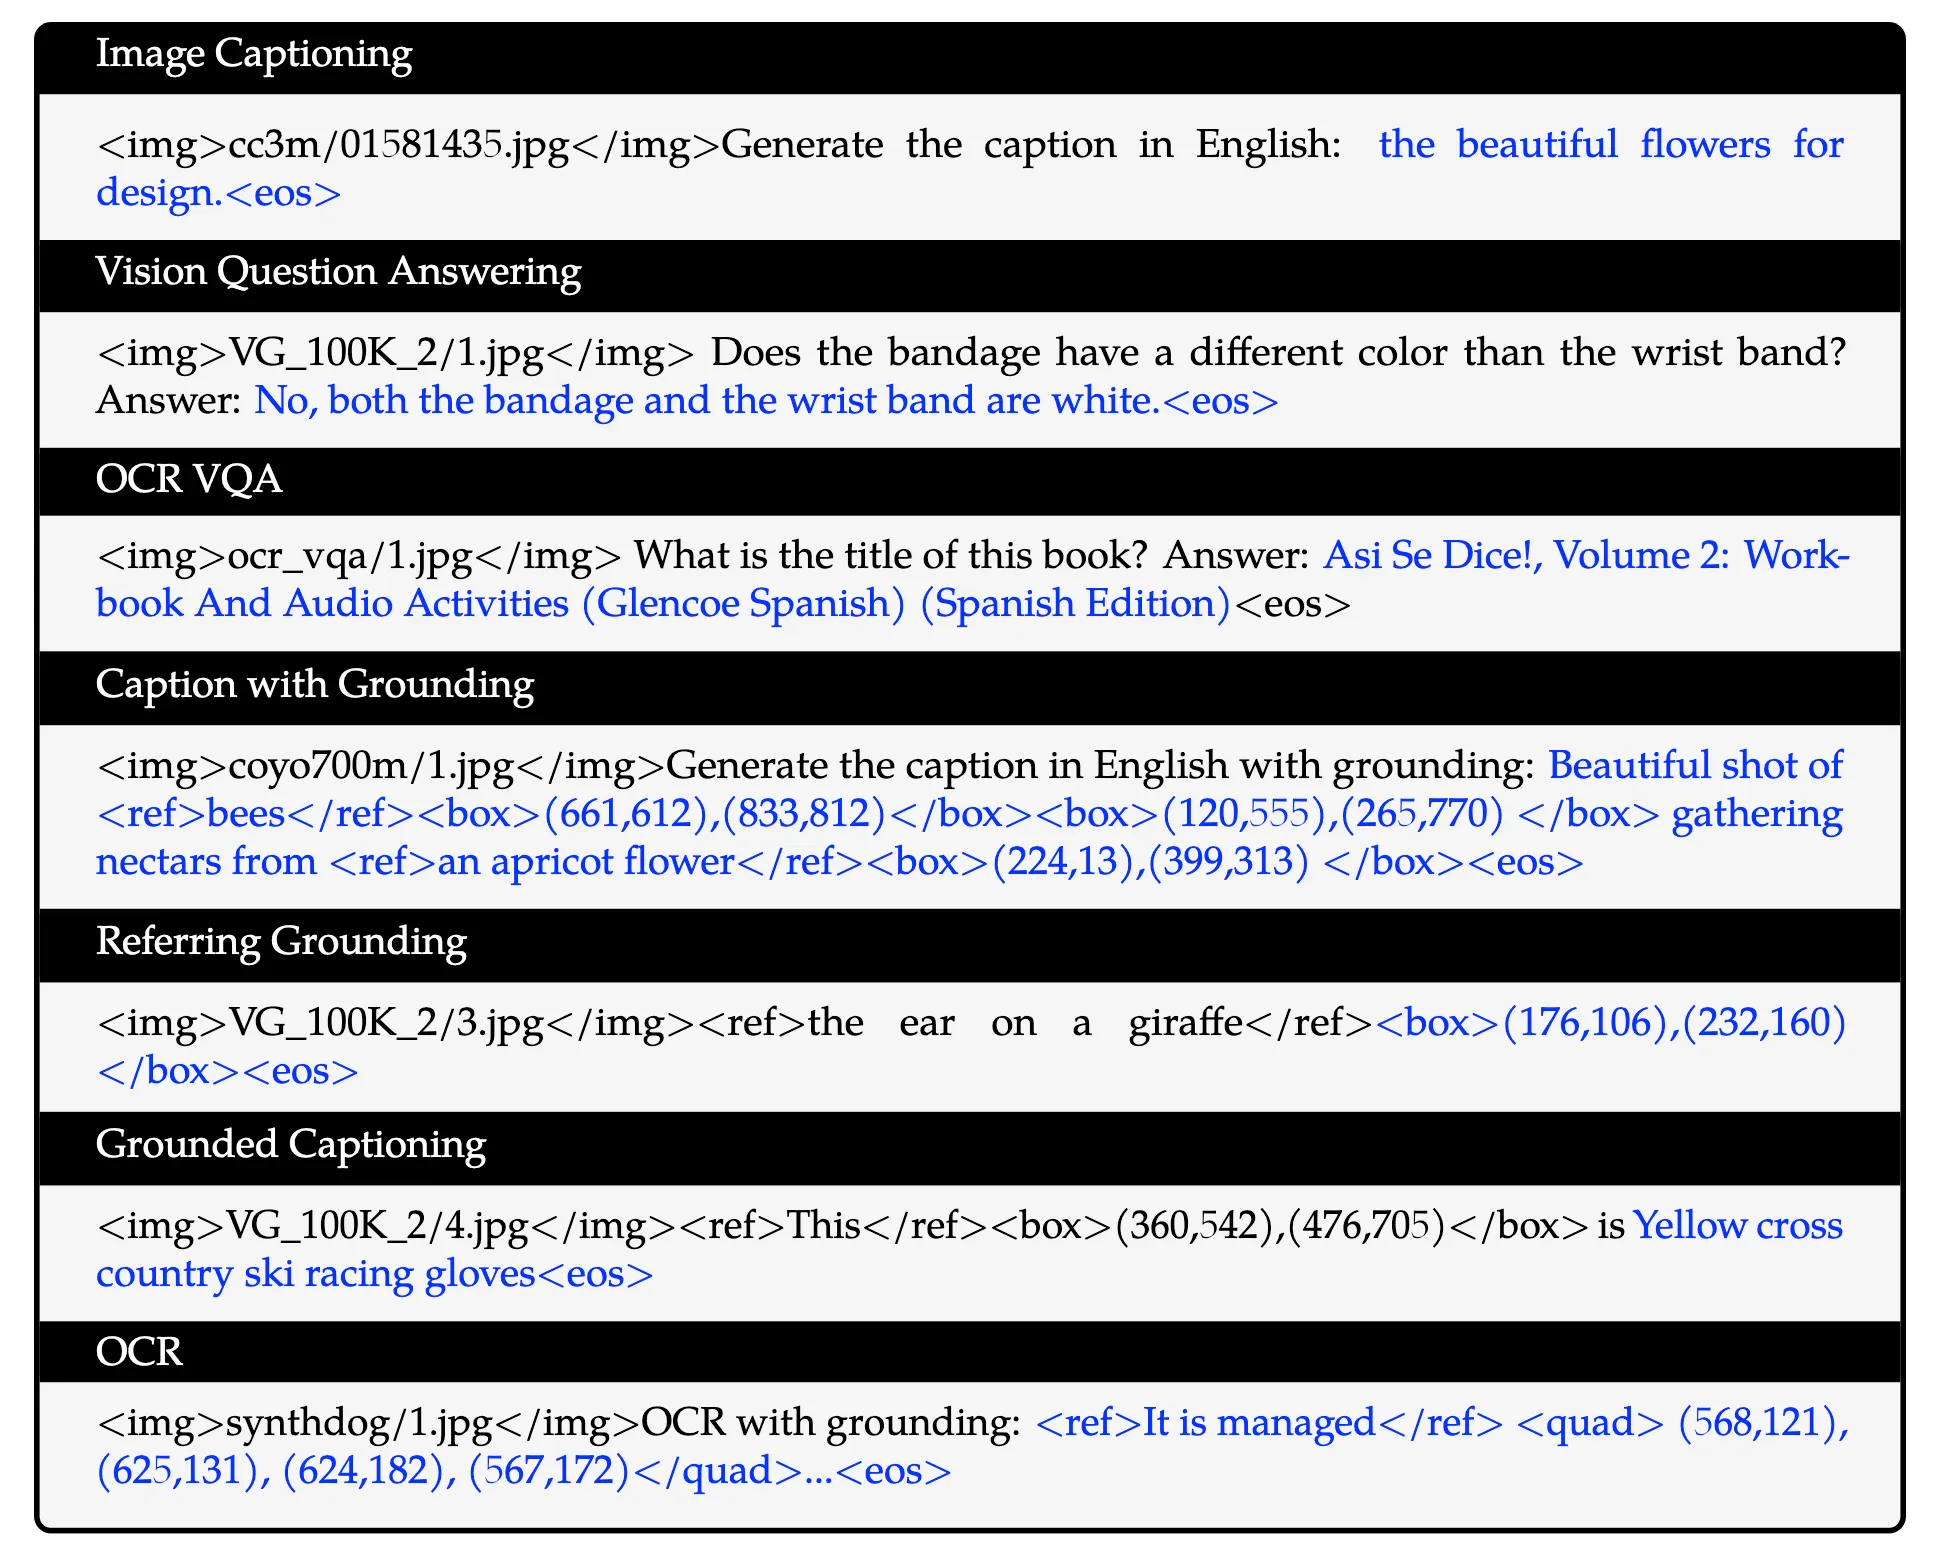1935x1557 pixels.
Task: Click the blue text 'the beautiful flowers for'
Action: coord(1610,146)
